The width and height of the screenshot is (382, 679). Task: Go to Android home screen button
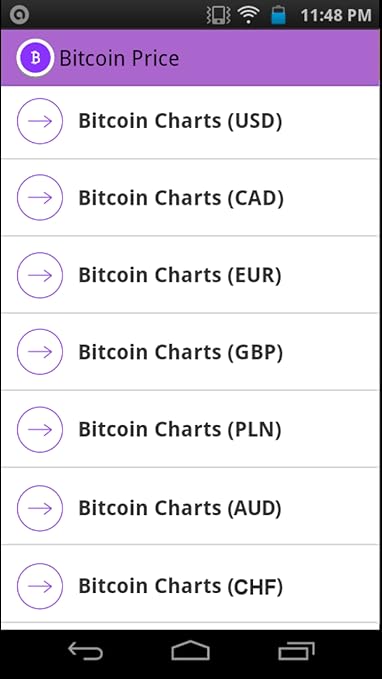click(191, 651)
